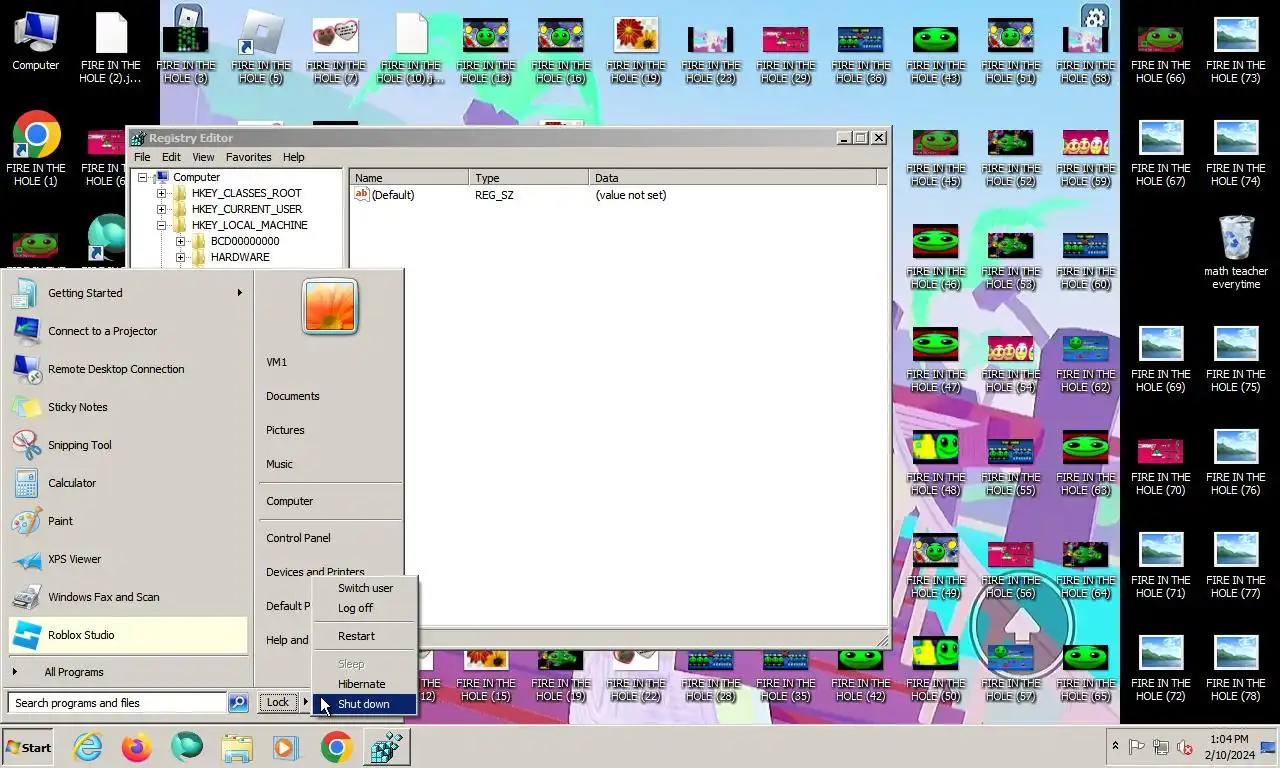Show hidden tray icons
1280x768 pixels.
point(1115,747)
